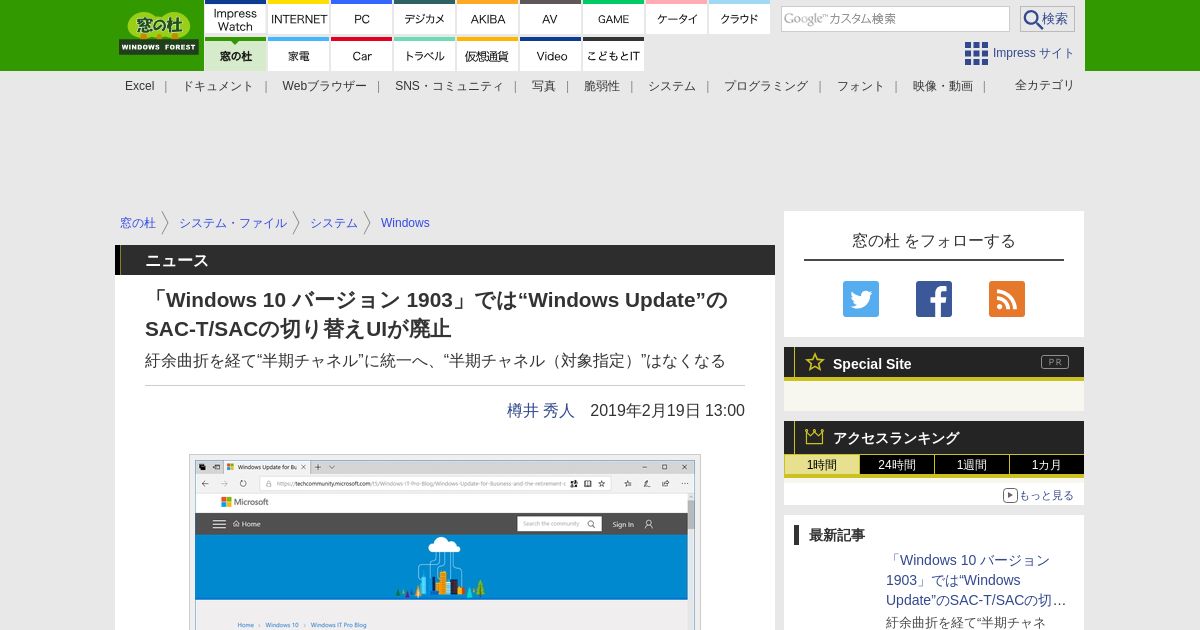The height and width of the screenshot is (630, 1200).
Task: Switch to the トラベル tab
Action: point(425,55)
